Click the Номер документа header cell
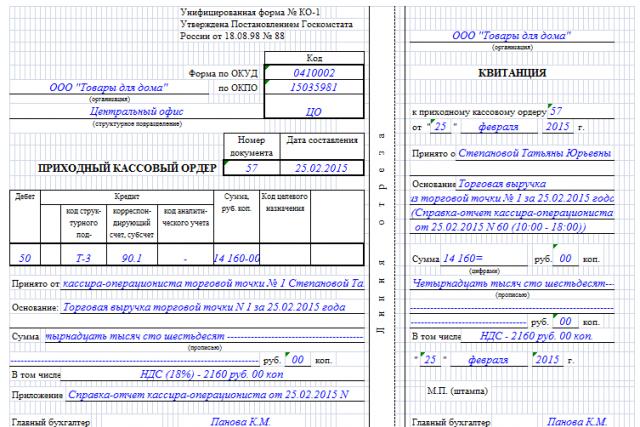The height and width of the screenshot is (427, 640). (x=251, y=146)
